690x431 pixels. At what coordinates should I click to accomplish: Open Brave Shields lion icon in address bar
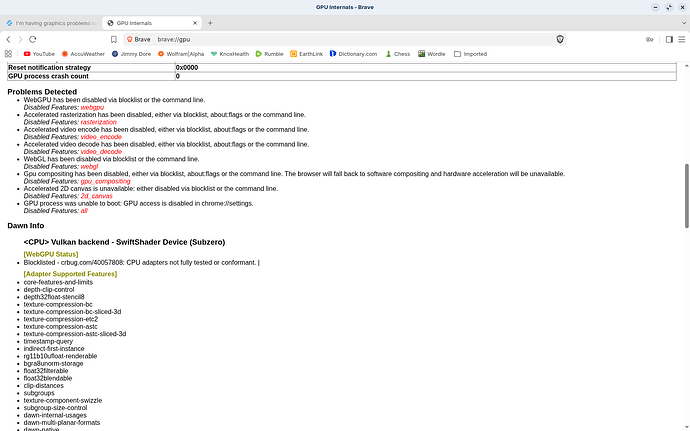(560, 40)
